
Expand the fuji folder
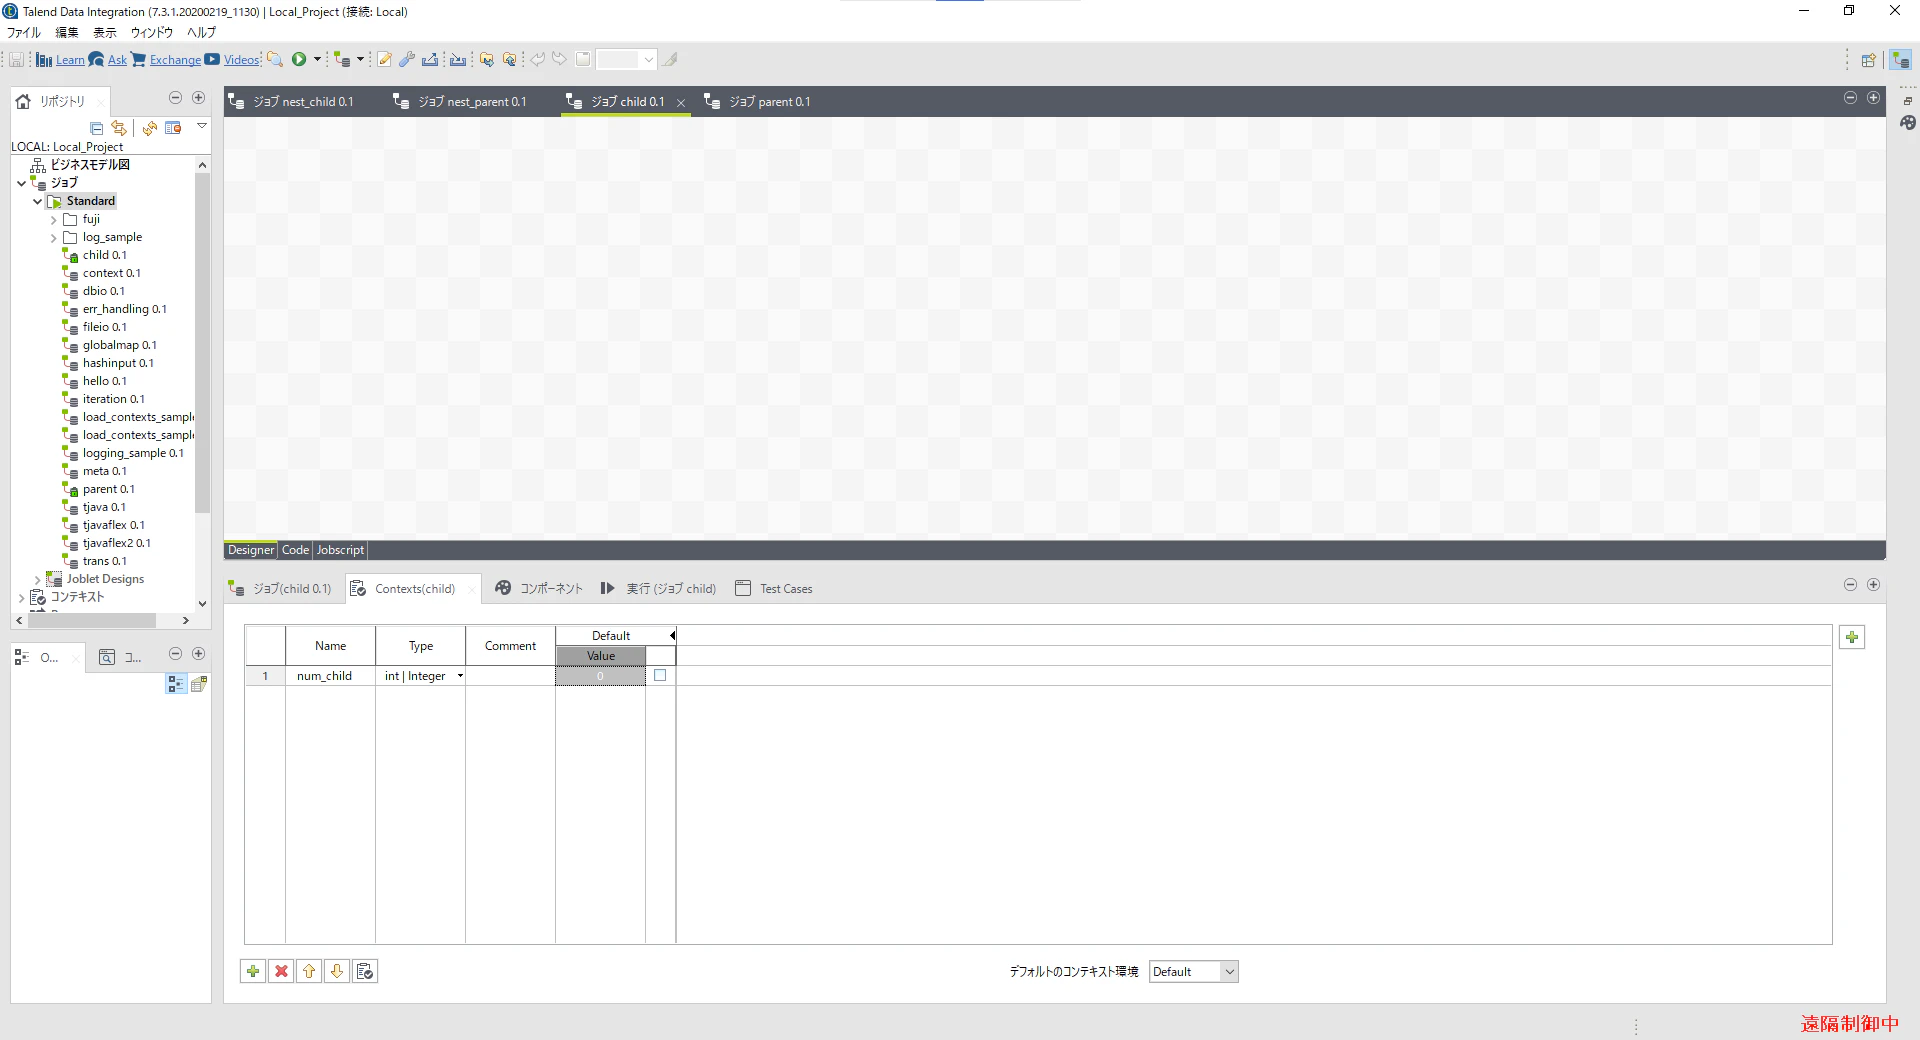(x=53, y=220)
